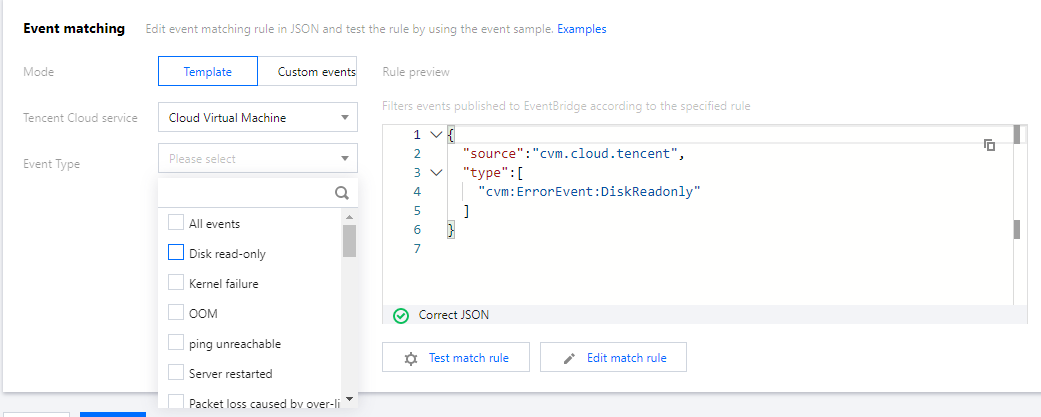This screenshot has width=1041, height=417.
Task: Switch to Custom events mode
Action: 314,72
